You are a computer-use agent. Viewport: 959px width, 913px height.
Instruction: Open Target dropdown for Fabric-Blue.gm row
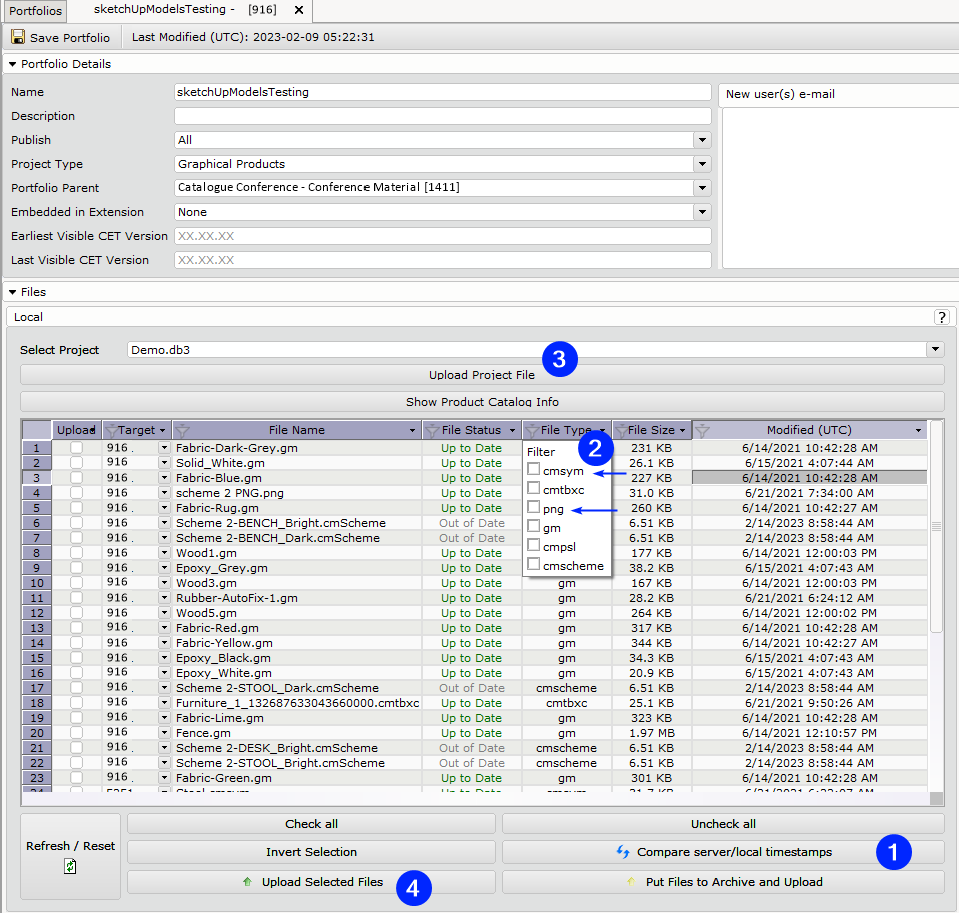(x=164, y=478)
